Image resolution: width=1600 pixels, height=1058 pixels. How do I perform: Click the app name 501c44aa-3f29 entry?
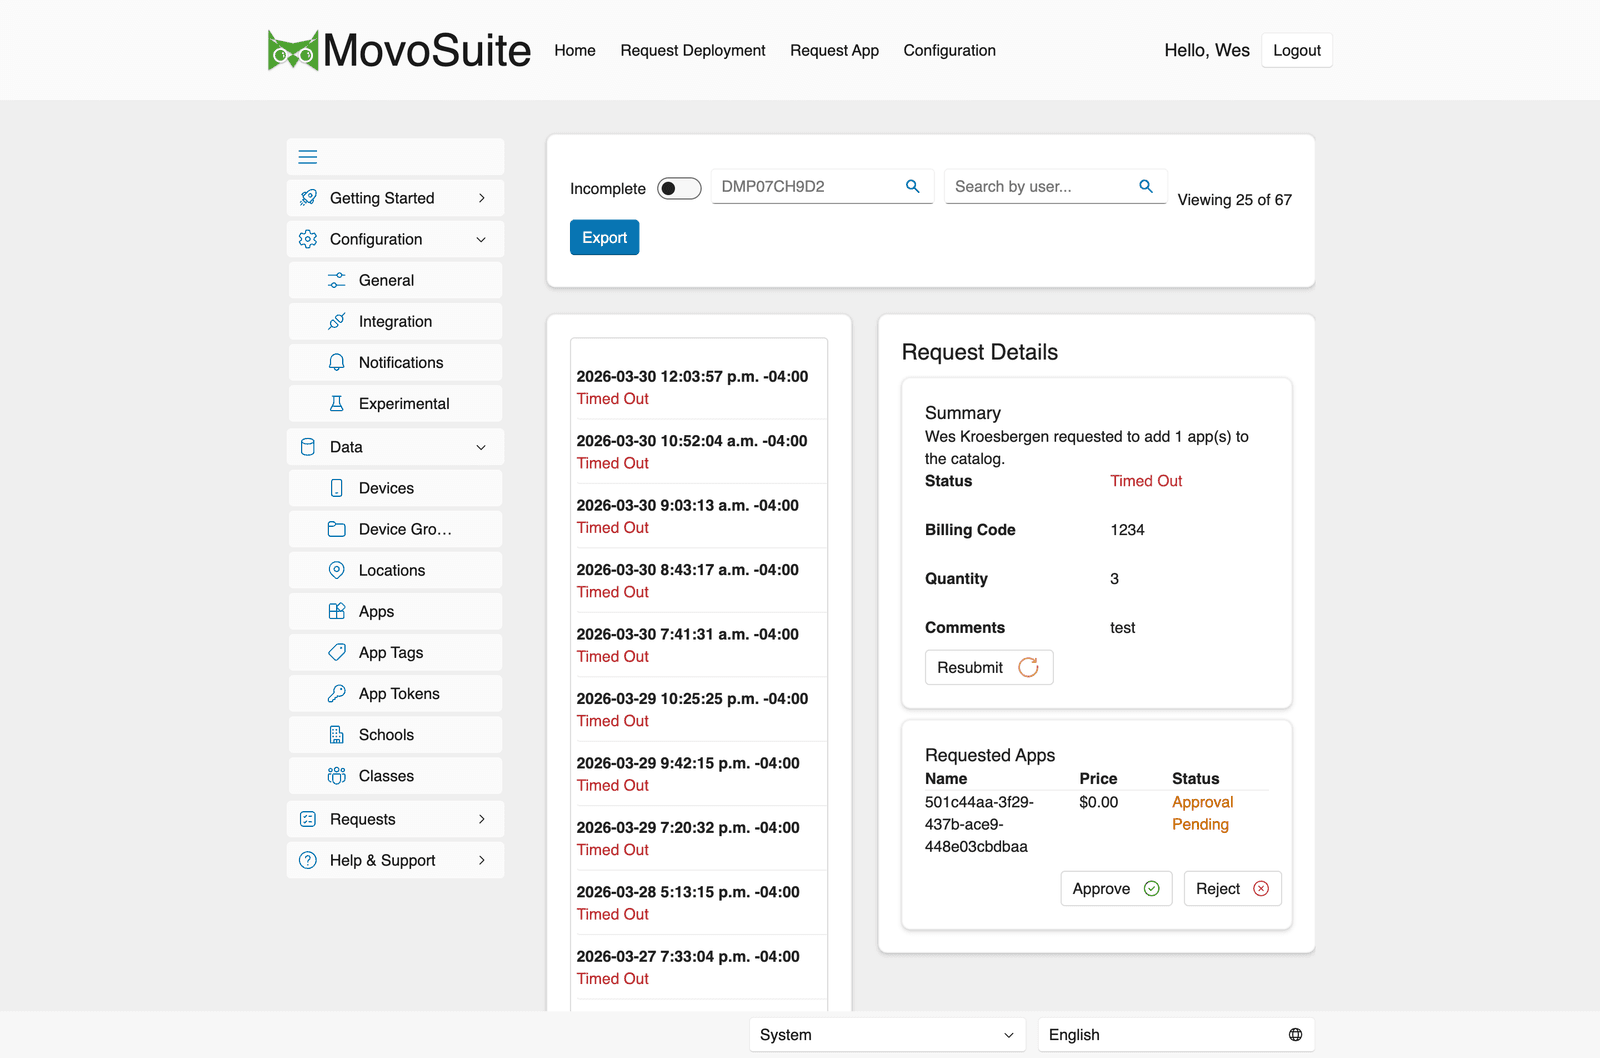(x=980, y=824)
